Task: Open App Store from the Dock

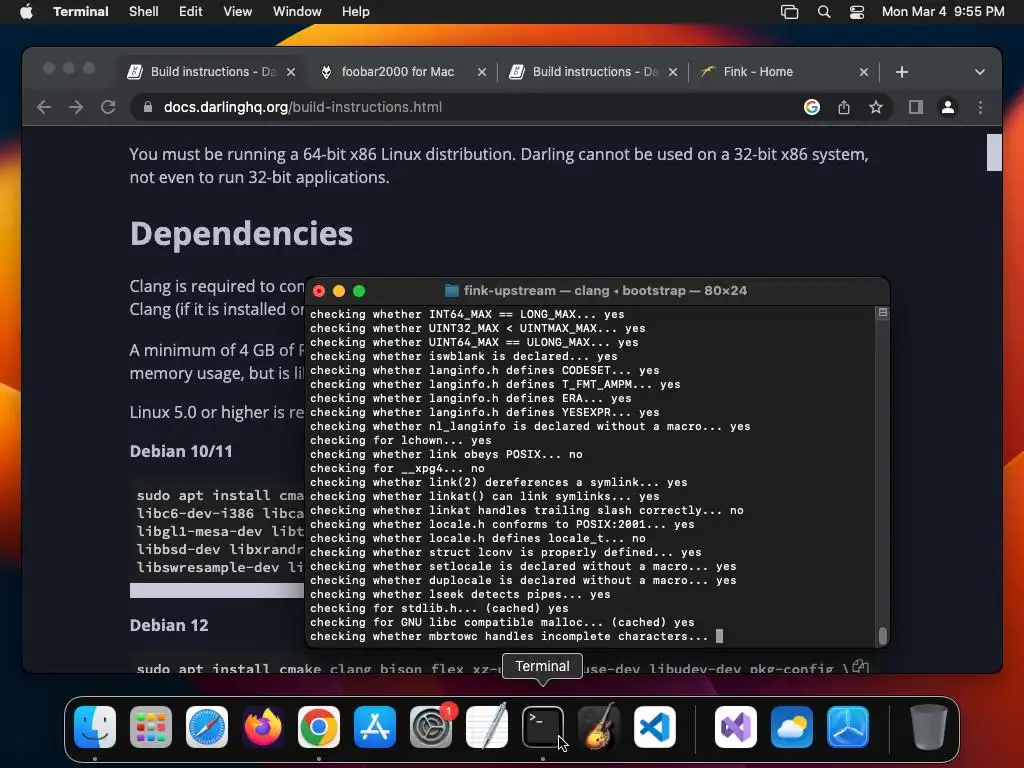Action: 375,727
